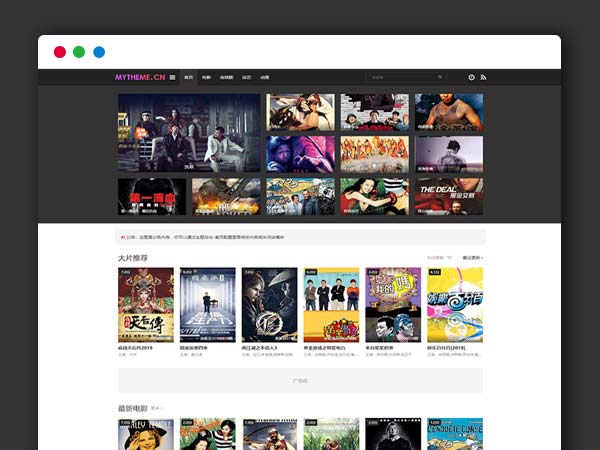Screen dimensions: 600x450
Task: Focus the search input field
Action: [400, 77]
